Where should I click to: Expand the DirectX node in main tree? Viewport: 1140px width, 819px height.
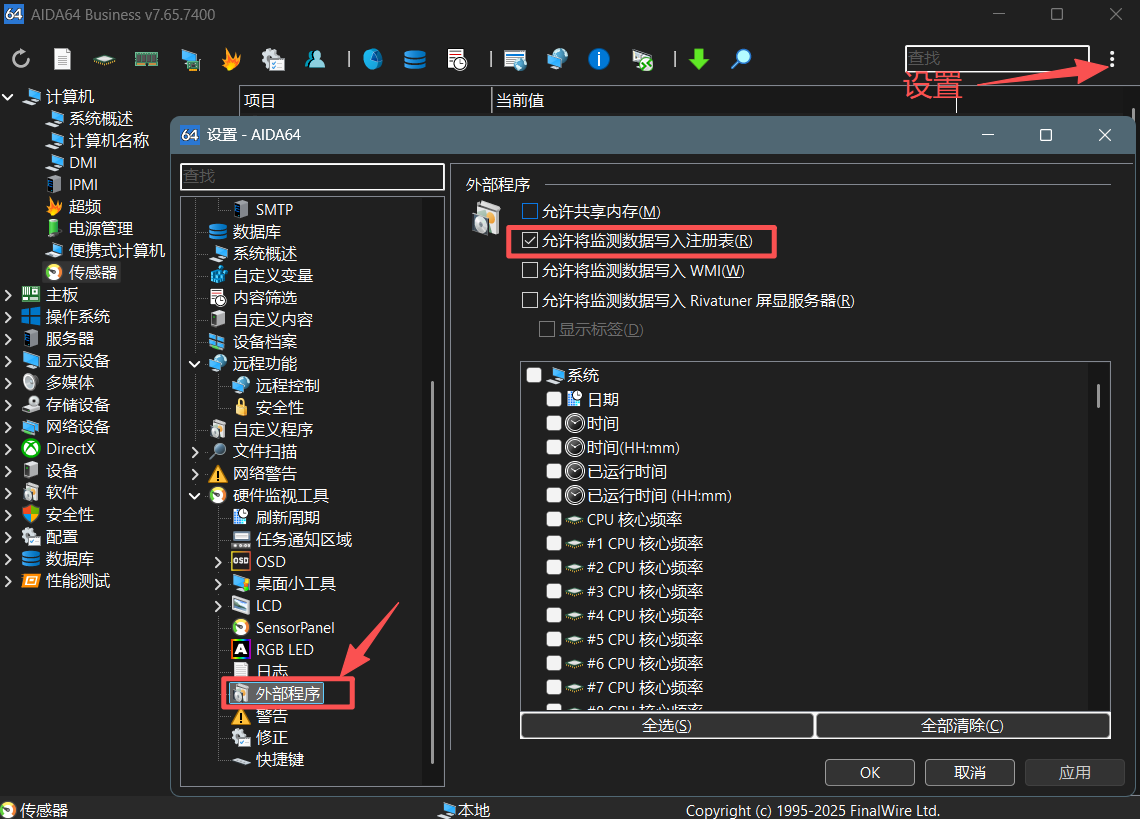[x=8, y=449]
